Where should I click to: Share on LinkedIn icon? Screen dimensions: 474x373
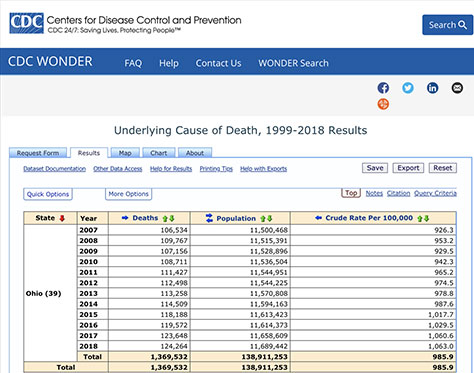tap(432, 88)
